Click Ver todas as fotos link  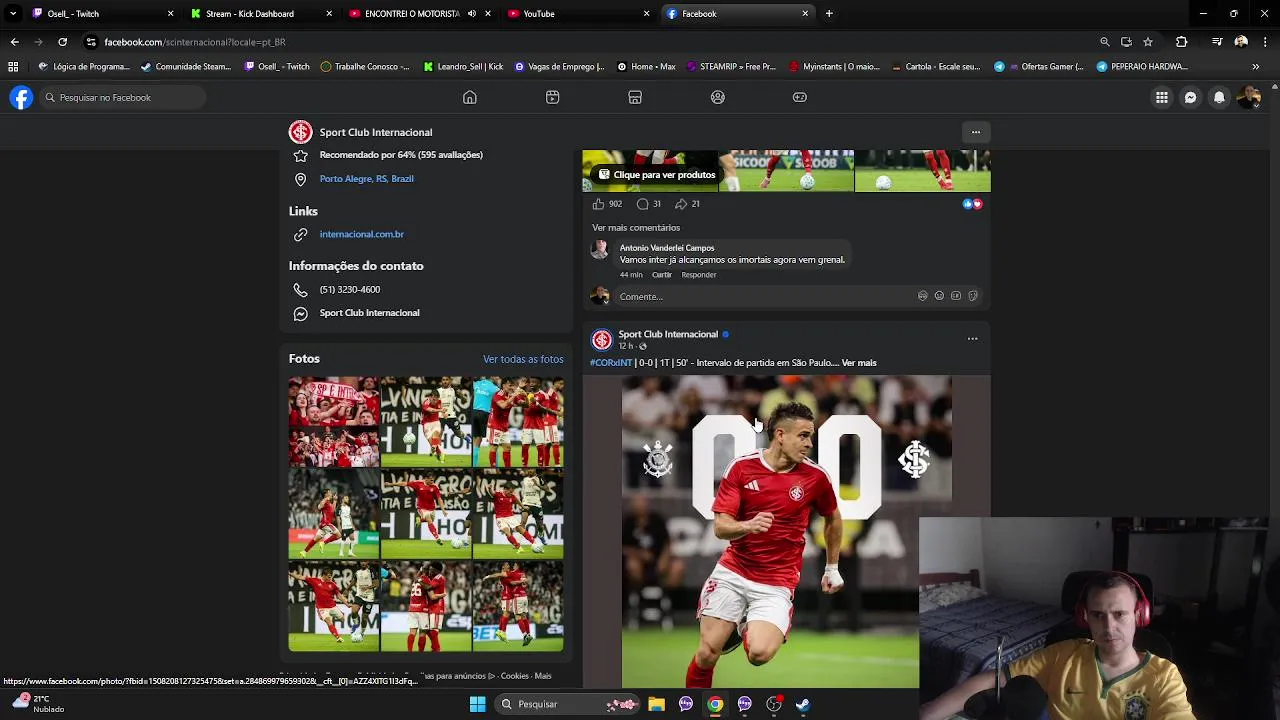523,359
